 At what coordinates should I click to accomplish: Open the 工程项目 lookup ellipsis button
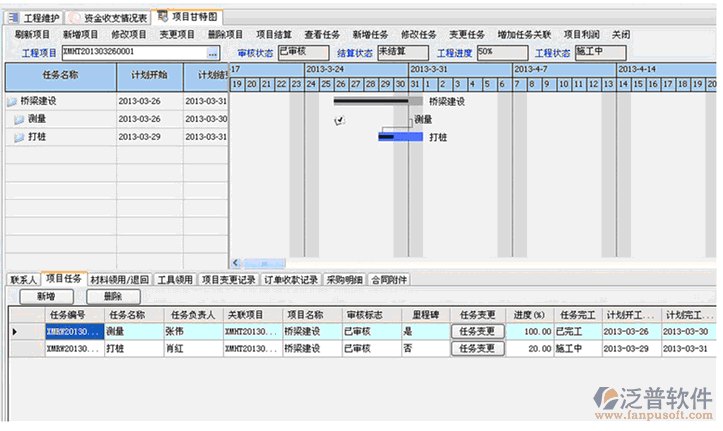click(212, 52)
